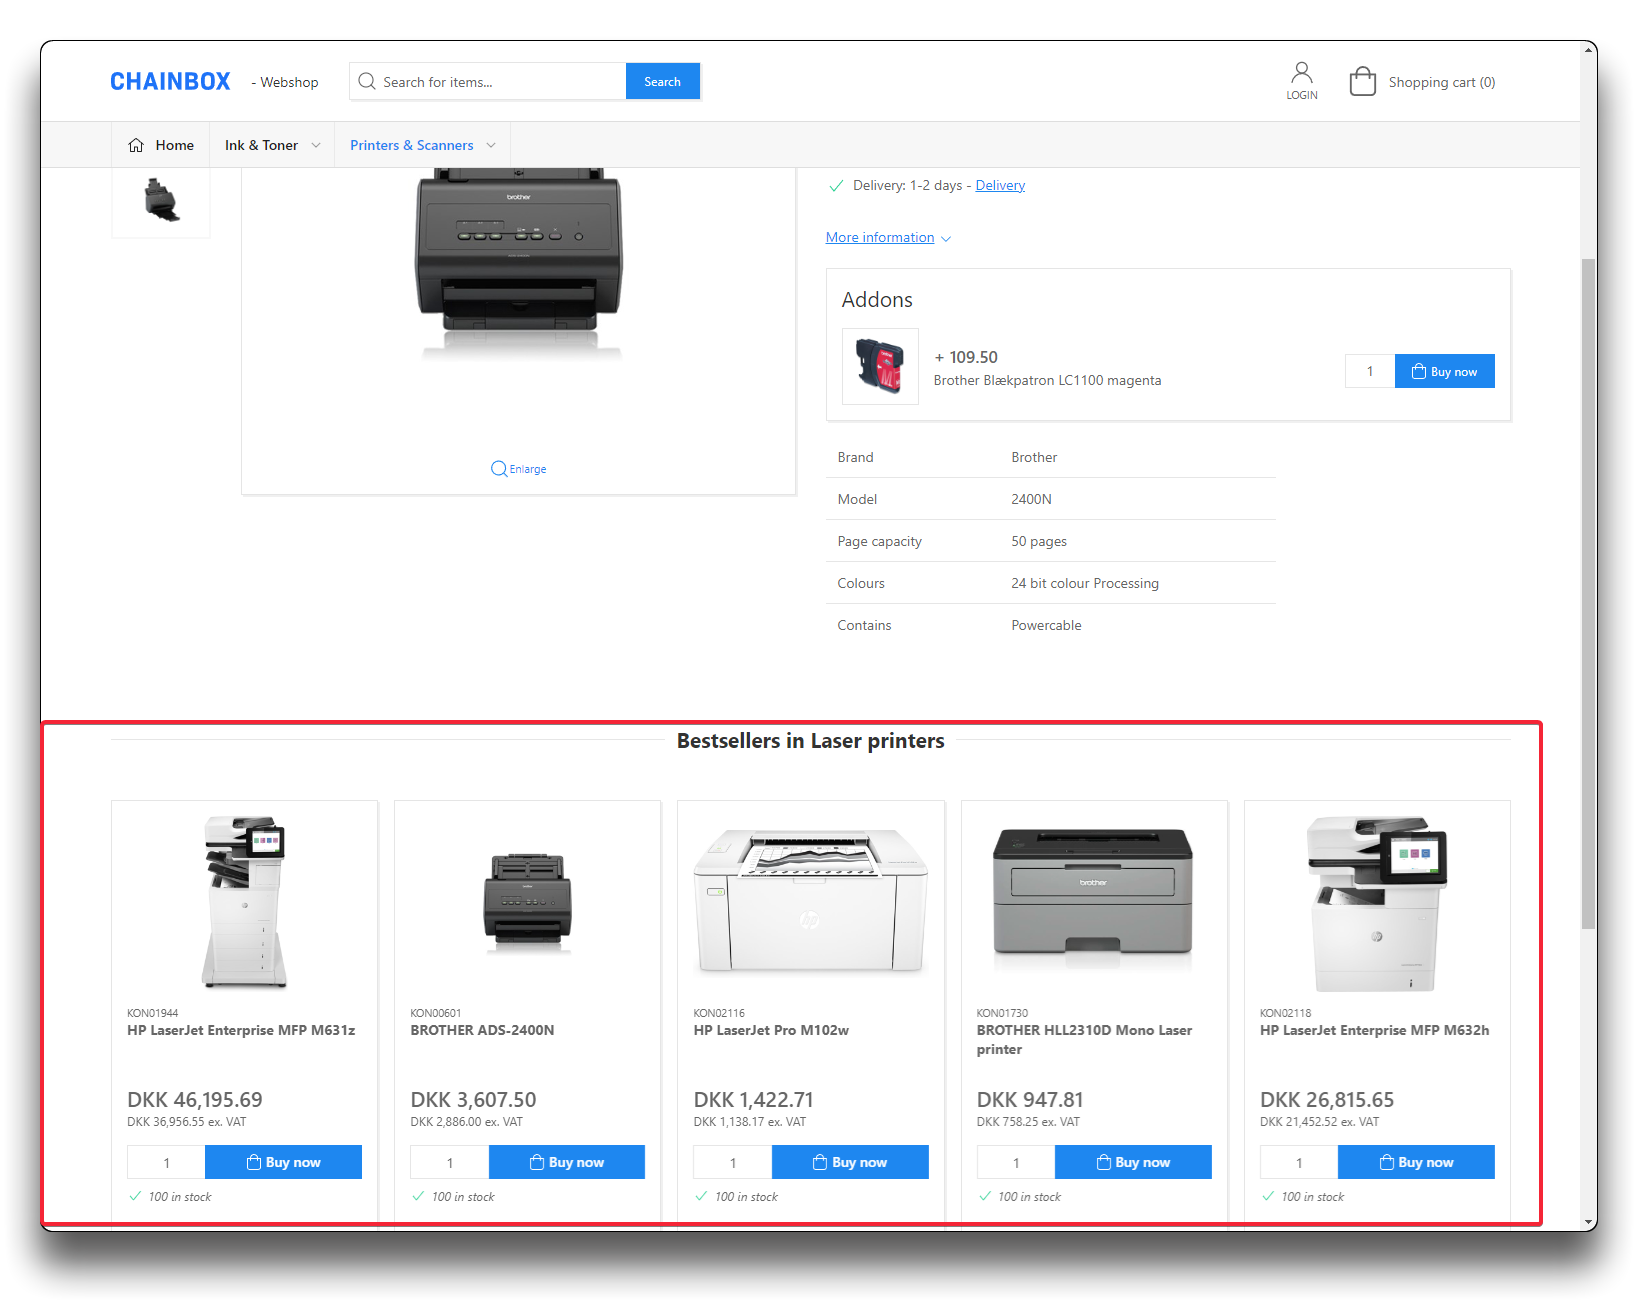
Task: Set quantity for HP M632h
Action: 1298,1162
